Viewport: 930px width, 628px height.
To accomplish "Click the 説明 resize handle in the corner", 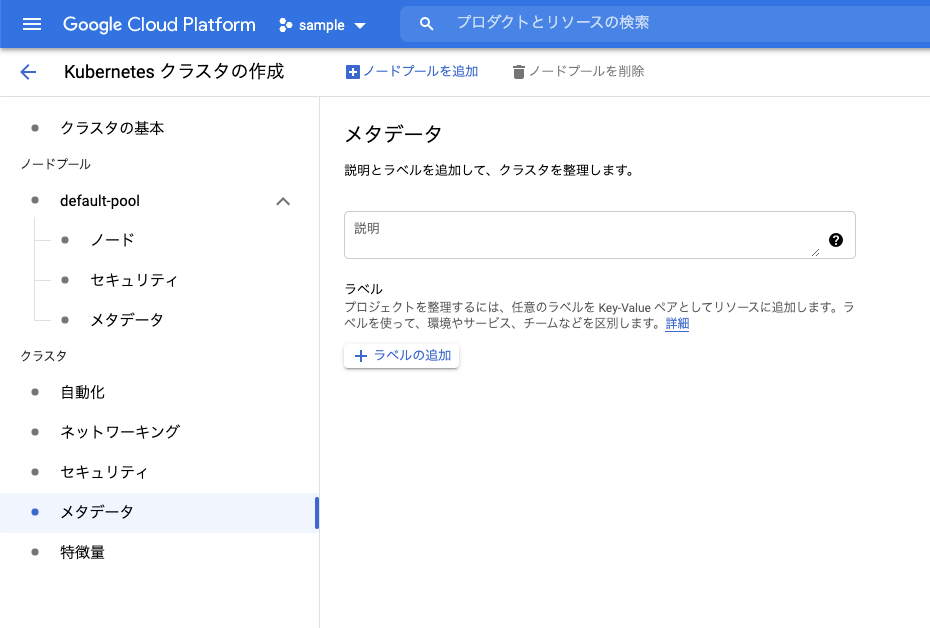I will pos(818,250).
